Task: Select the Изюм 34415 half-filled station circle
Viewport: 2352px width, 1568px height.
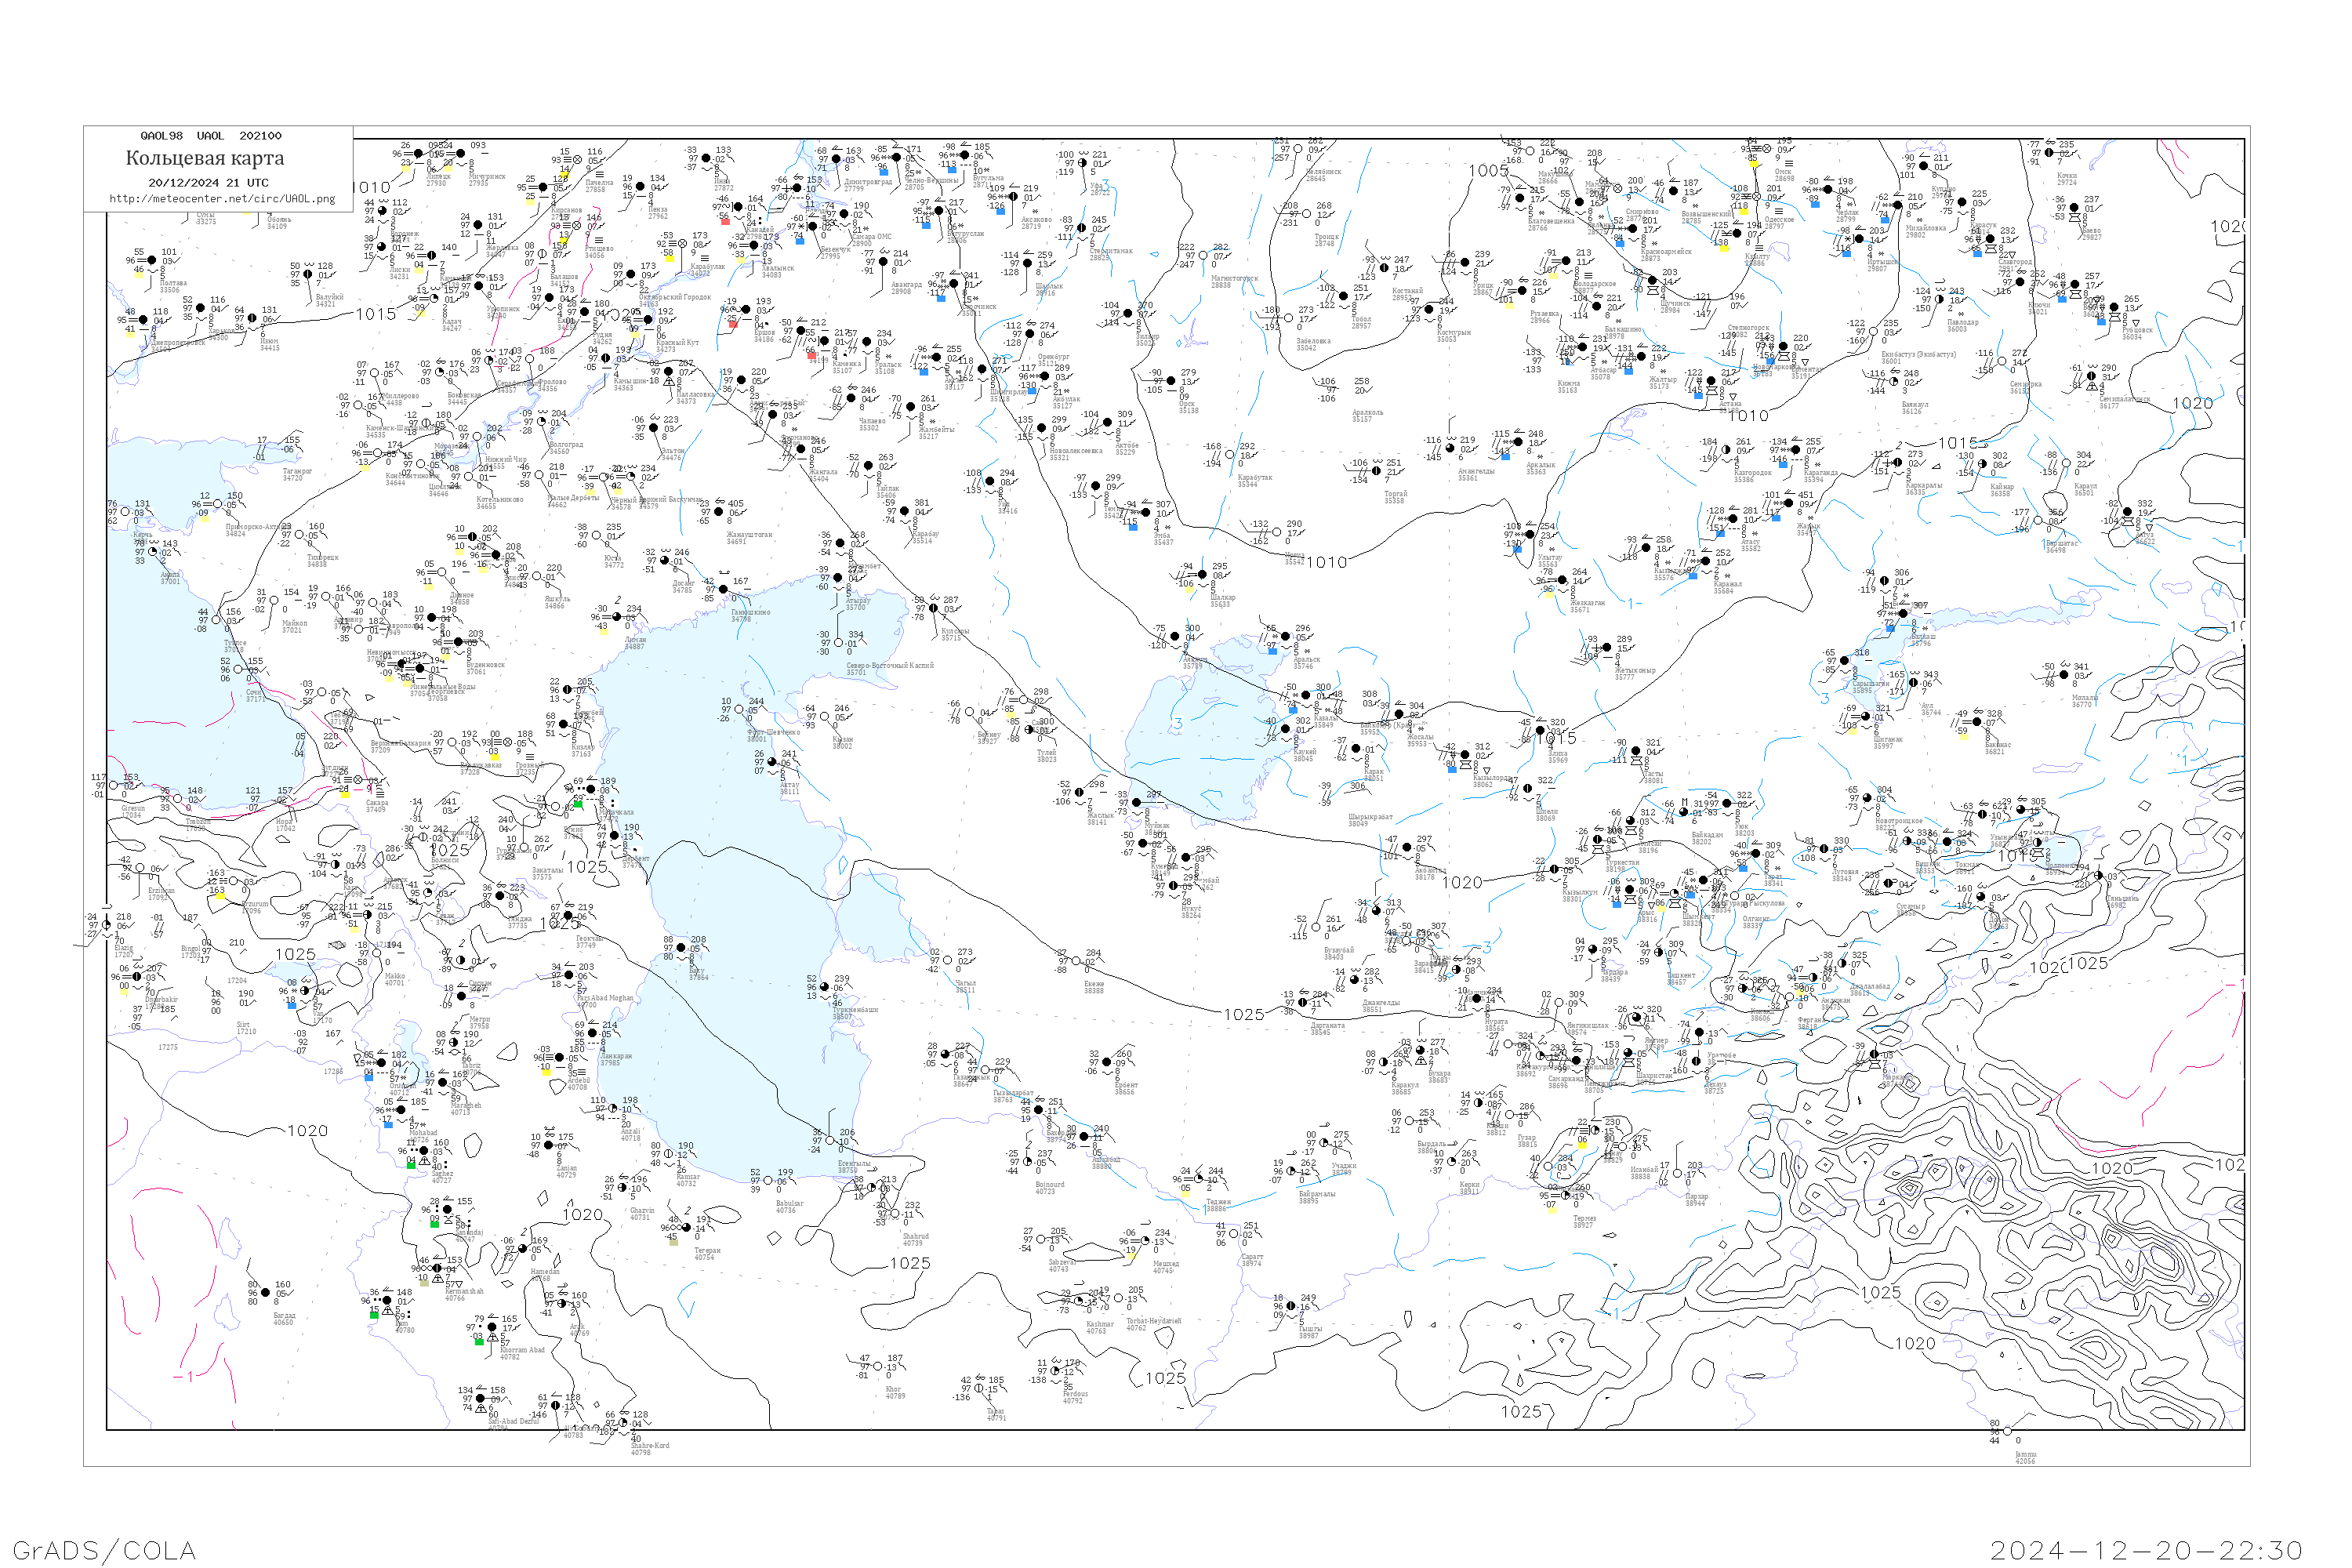Action: click(252, 318)
